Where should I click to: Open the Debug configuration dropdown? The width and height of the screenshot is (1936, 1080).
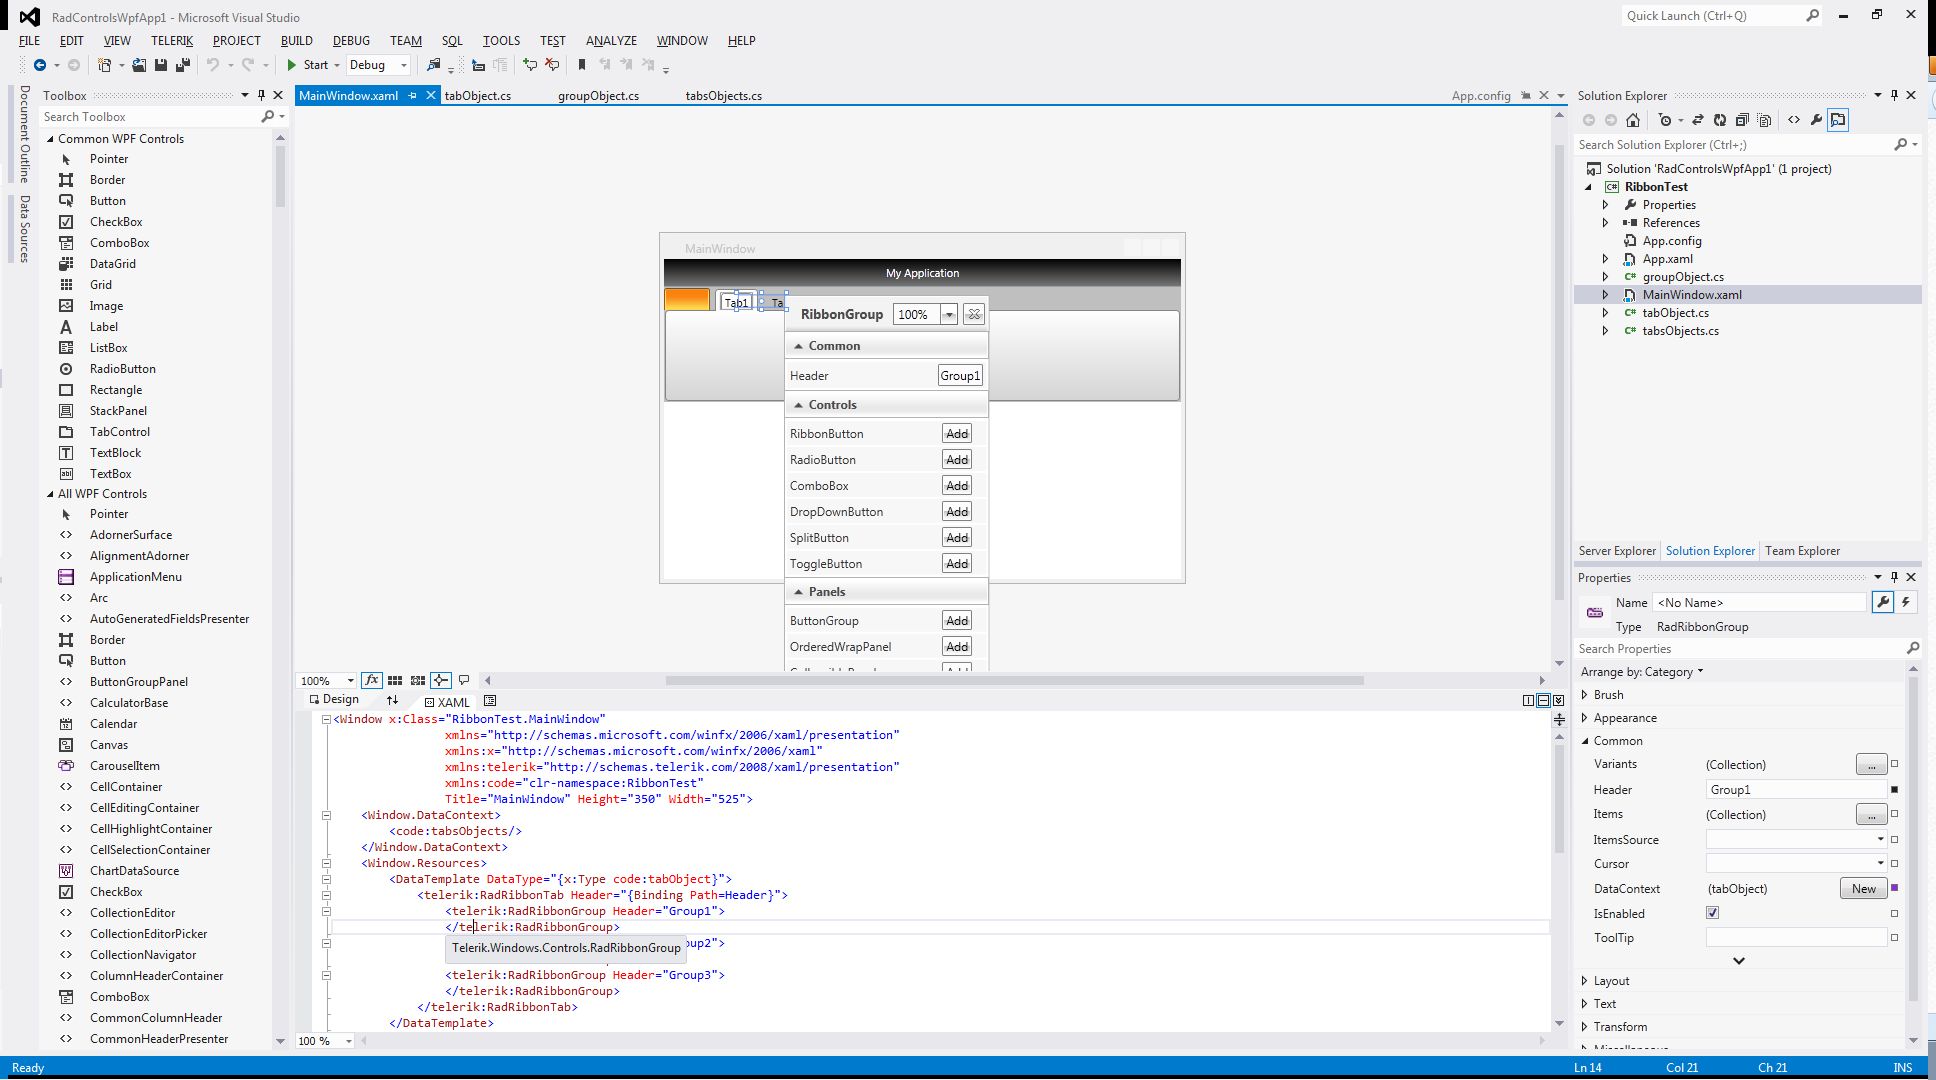(x=404, y=65)
